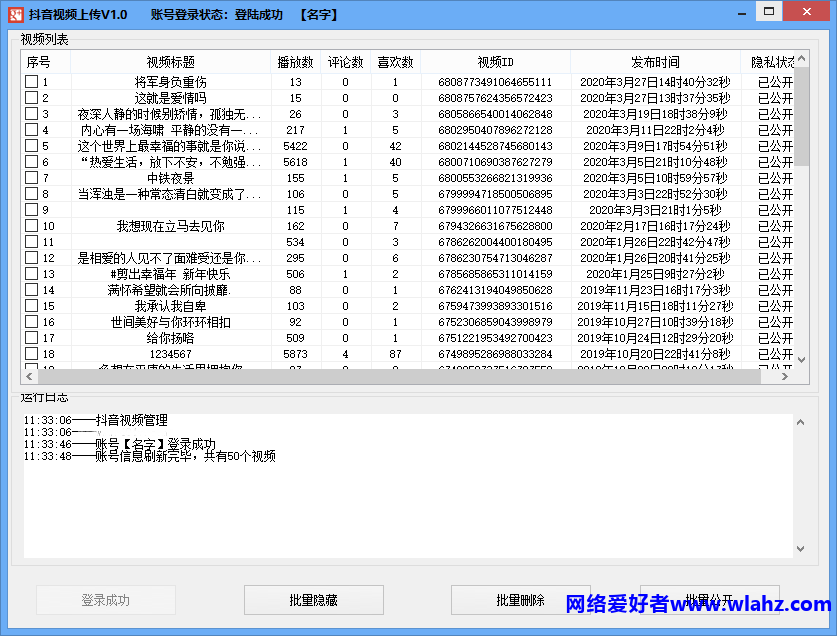Screen dimensions: 837x636
Task: Click publish time 2020年3月9日17时54分51秒
Action: [656, 146]
